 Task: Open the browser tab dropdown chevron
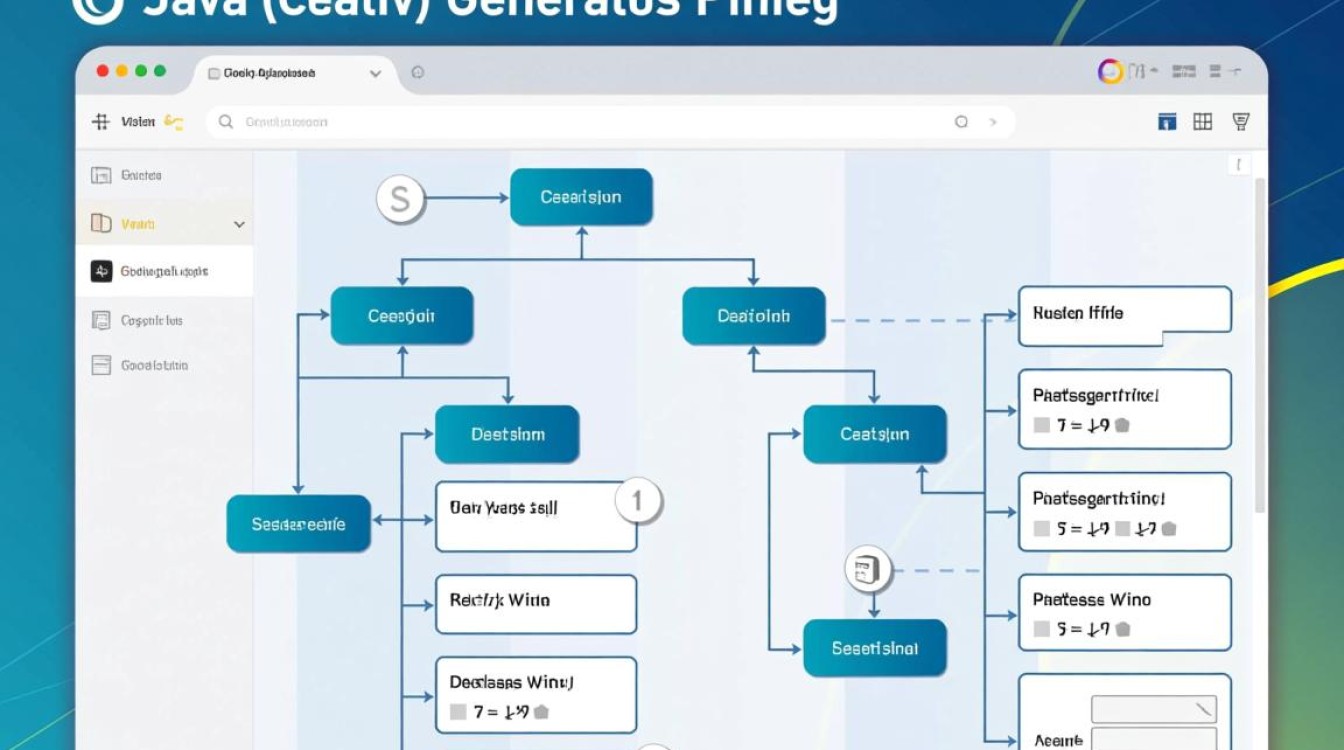click(375, 73)
